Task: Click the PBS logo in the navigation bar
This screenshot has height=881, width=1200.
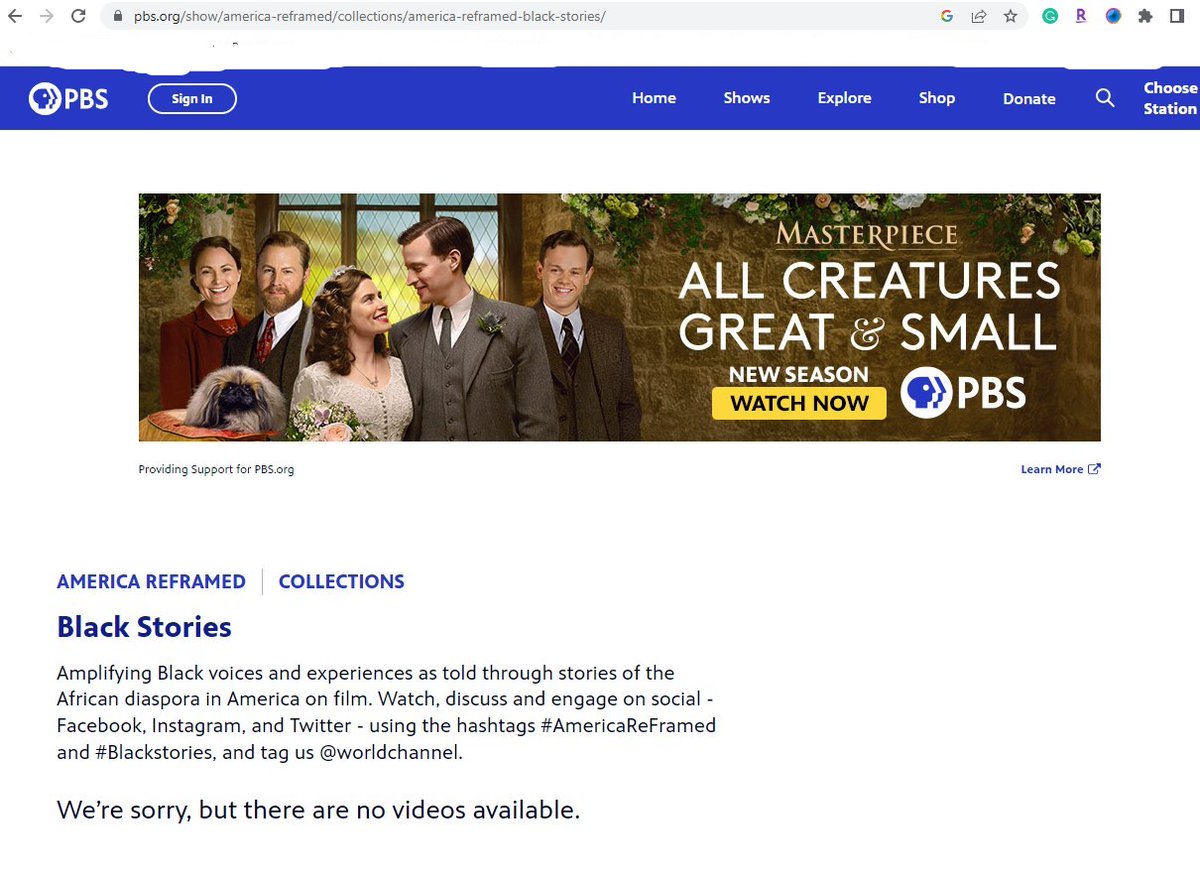Action: (68, 98)
